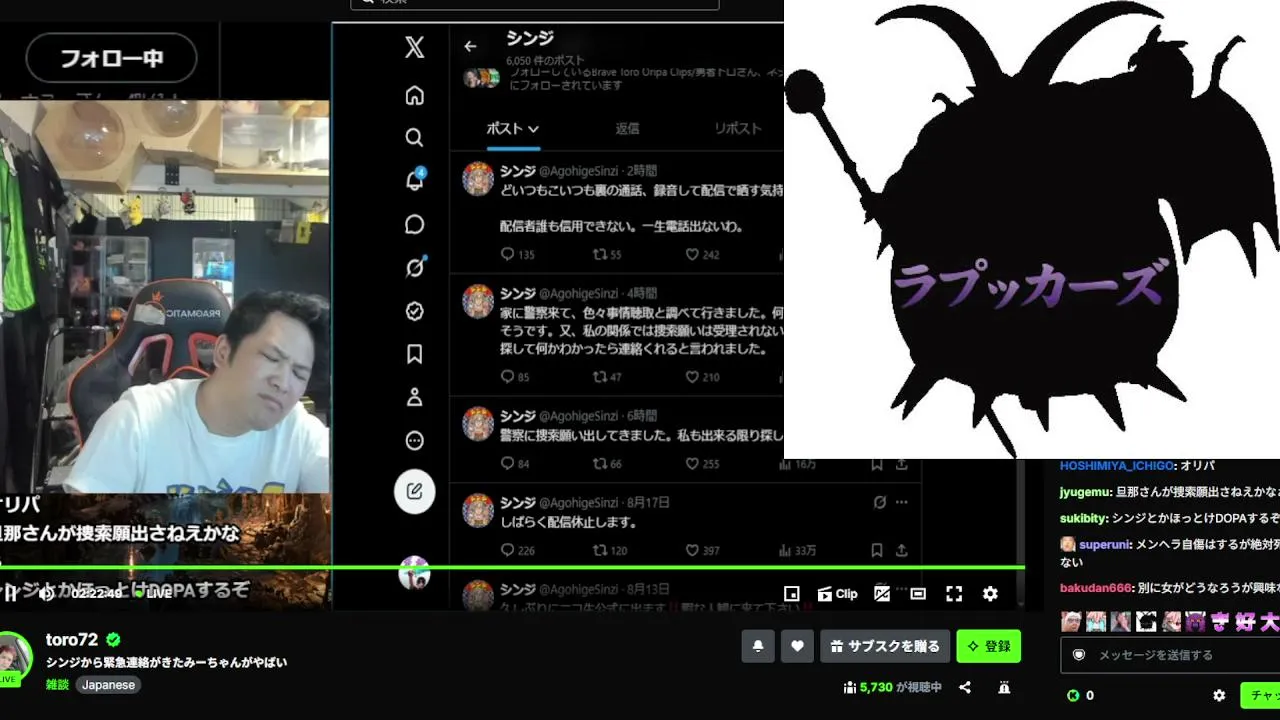Screen dimensions: 1280x720
Task: Reply to the post with 135 replies
Action: [517, 254]
